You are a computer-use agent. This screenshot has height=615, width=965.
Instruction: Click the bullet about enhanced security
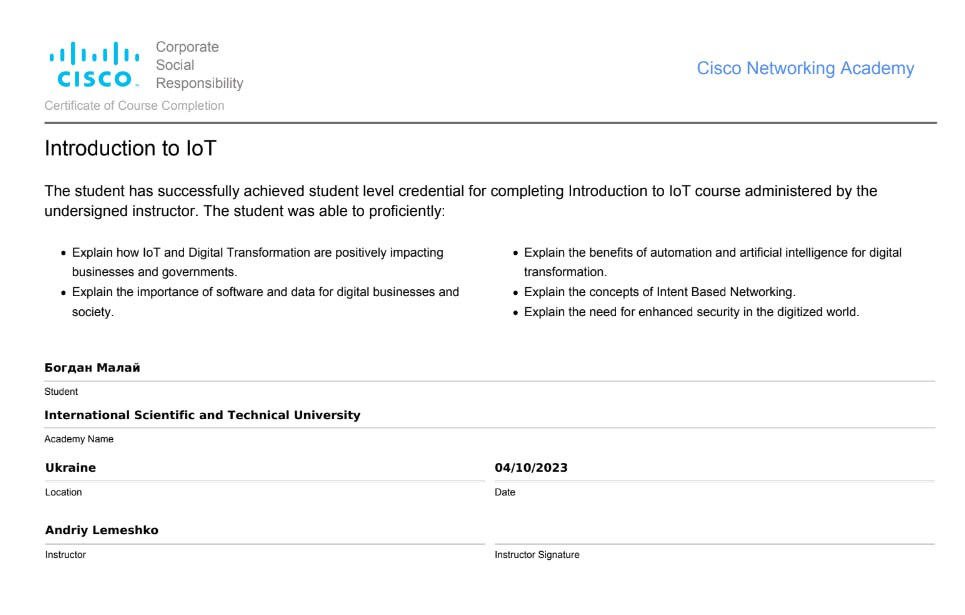pos(691,312)
